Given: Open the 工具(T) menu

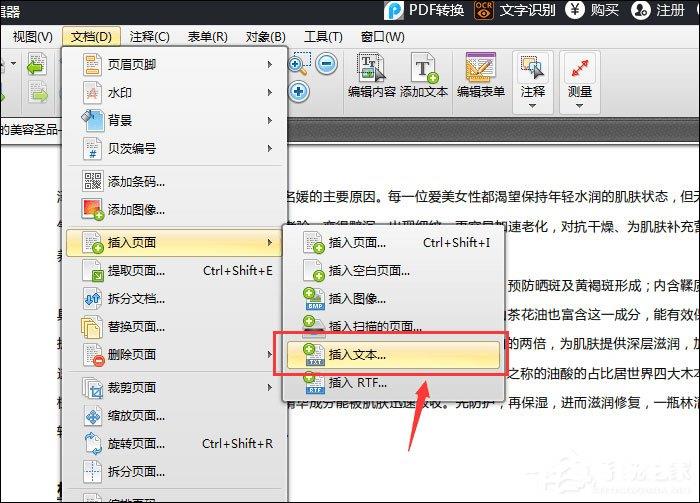Looking at the screenshot, I should 323,37.
